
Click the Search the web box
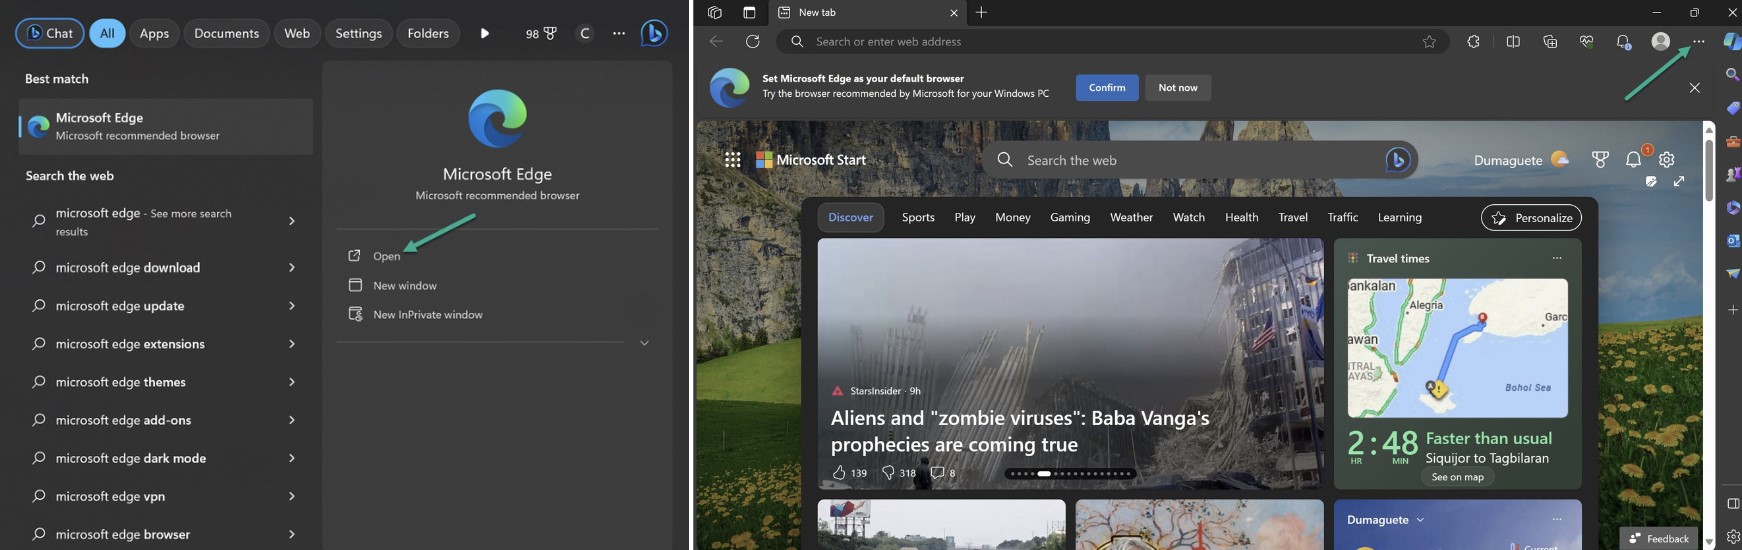pyautogui.click(x=1199, y=160)
